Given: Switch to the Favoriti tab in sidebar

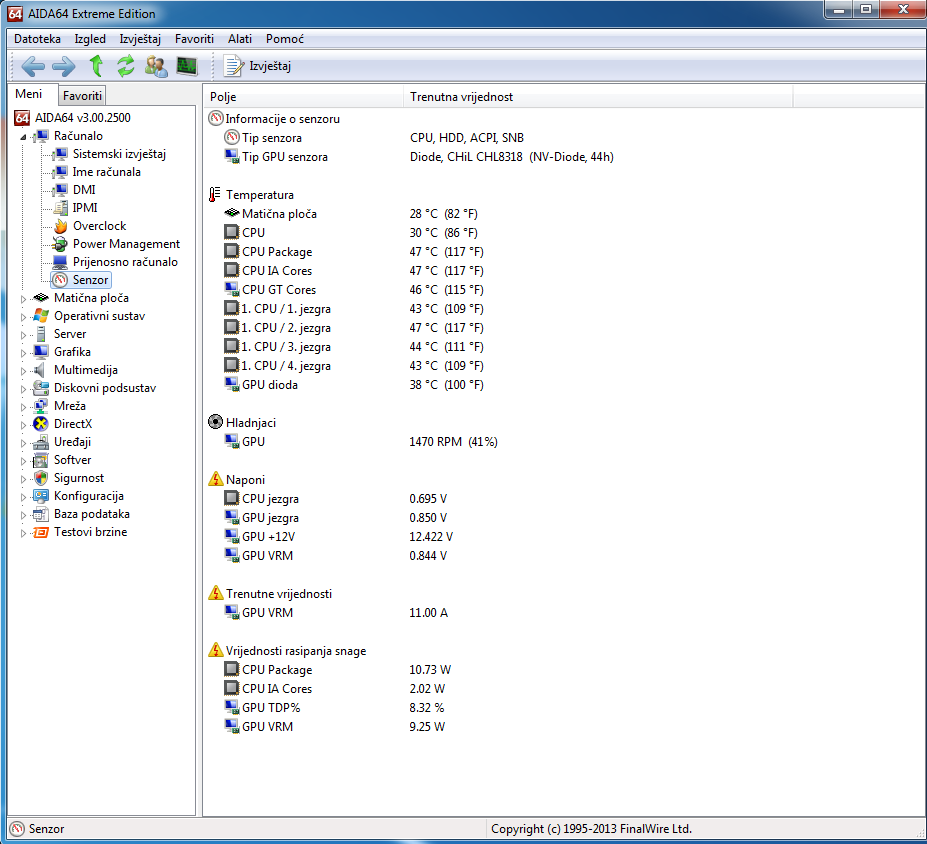Looking at the screenshot, I should [x=82, y=95].
